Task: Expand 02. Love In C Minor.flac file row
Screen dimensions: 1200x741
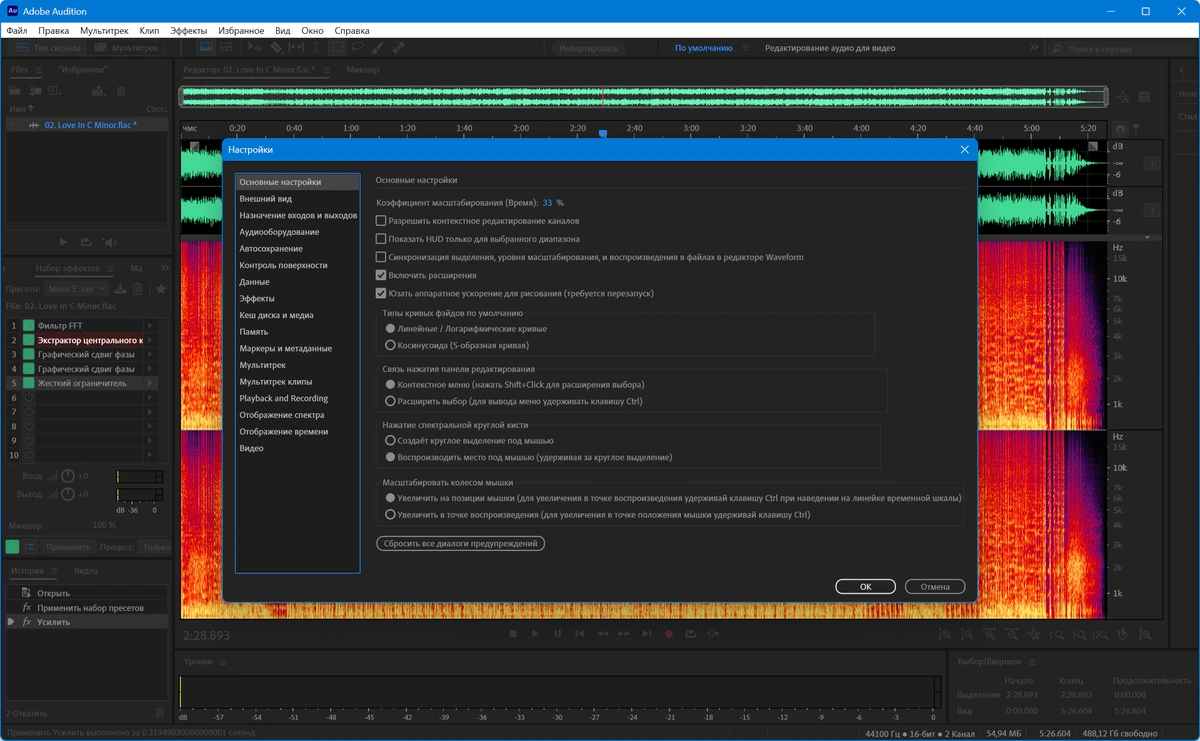Action: pyautogui.click(x=11, y=125)
